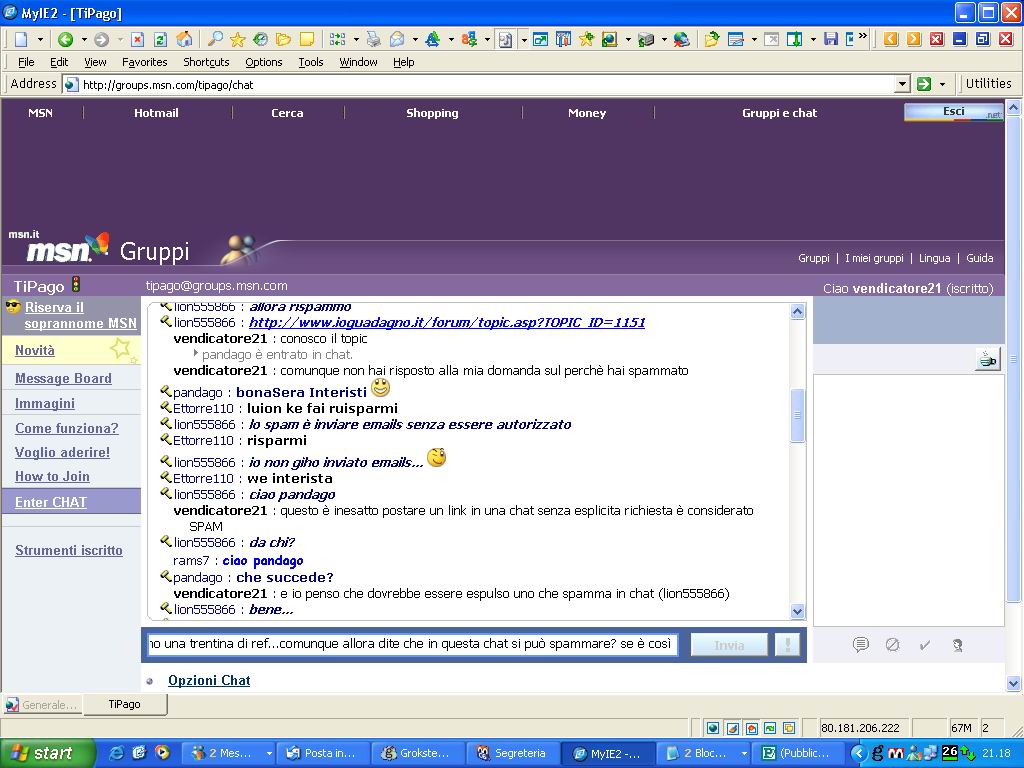Open the Options menu
This screenshot has height=768, width=1024.
point(264,62)
